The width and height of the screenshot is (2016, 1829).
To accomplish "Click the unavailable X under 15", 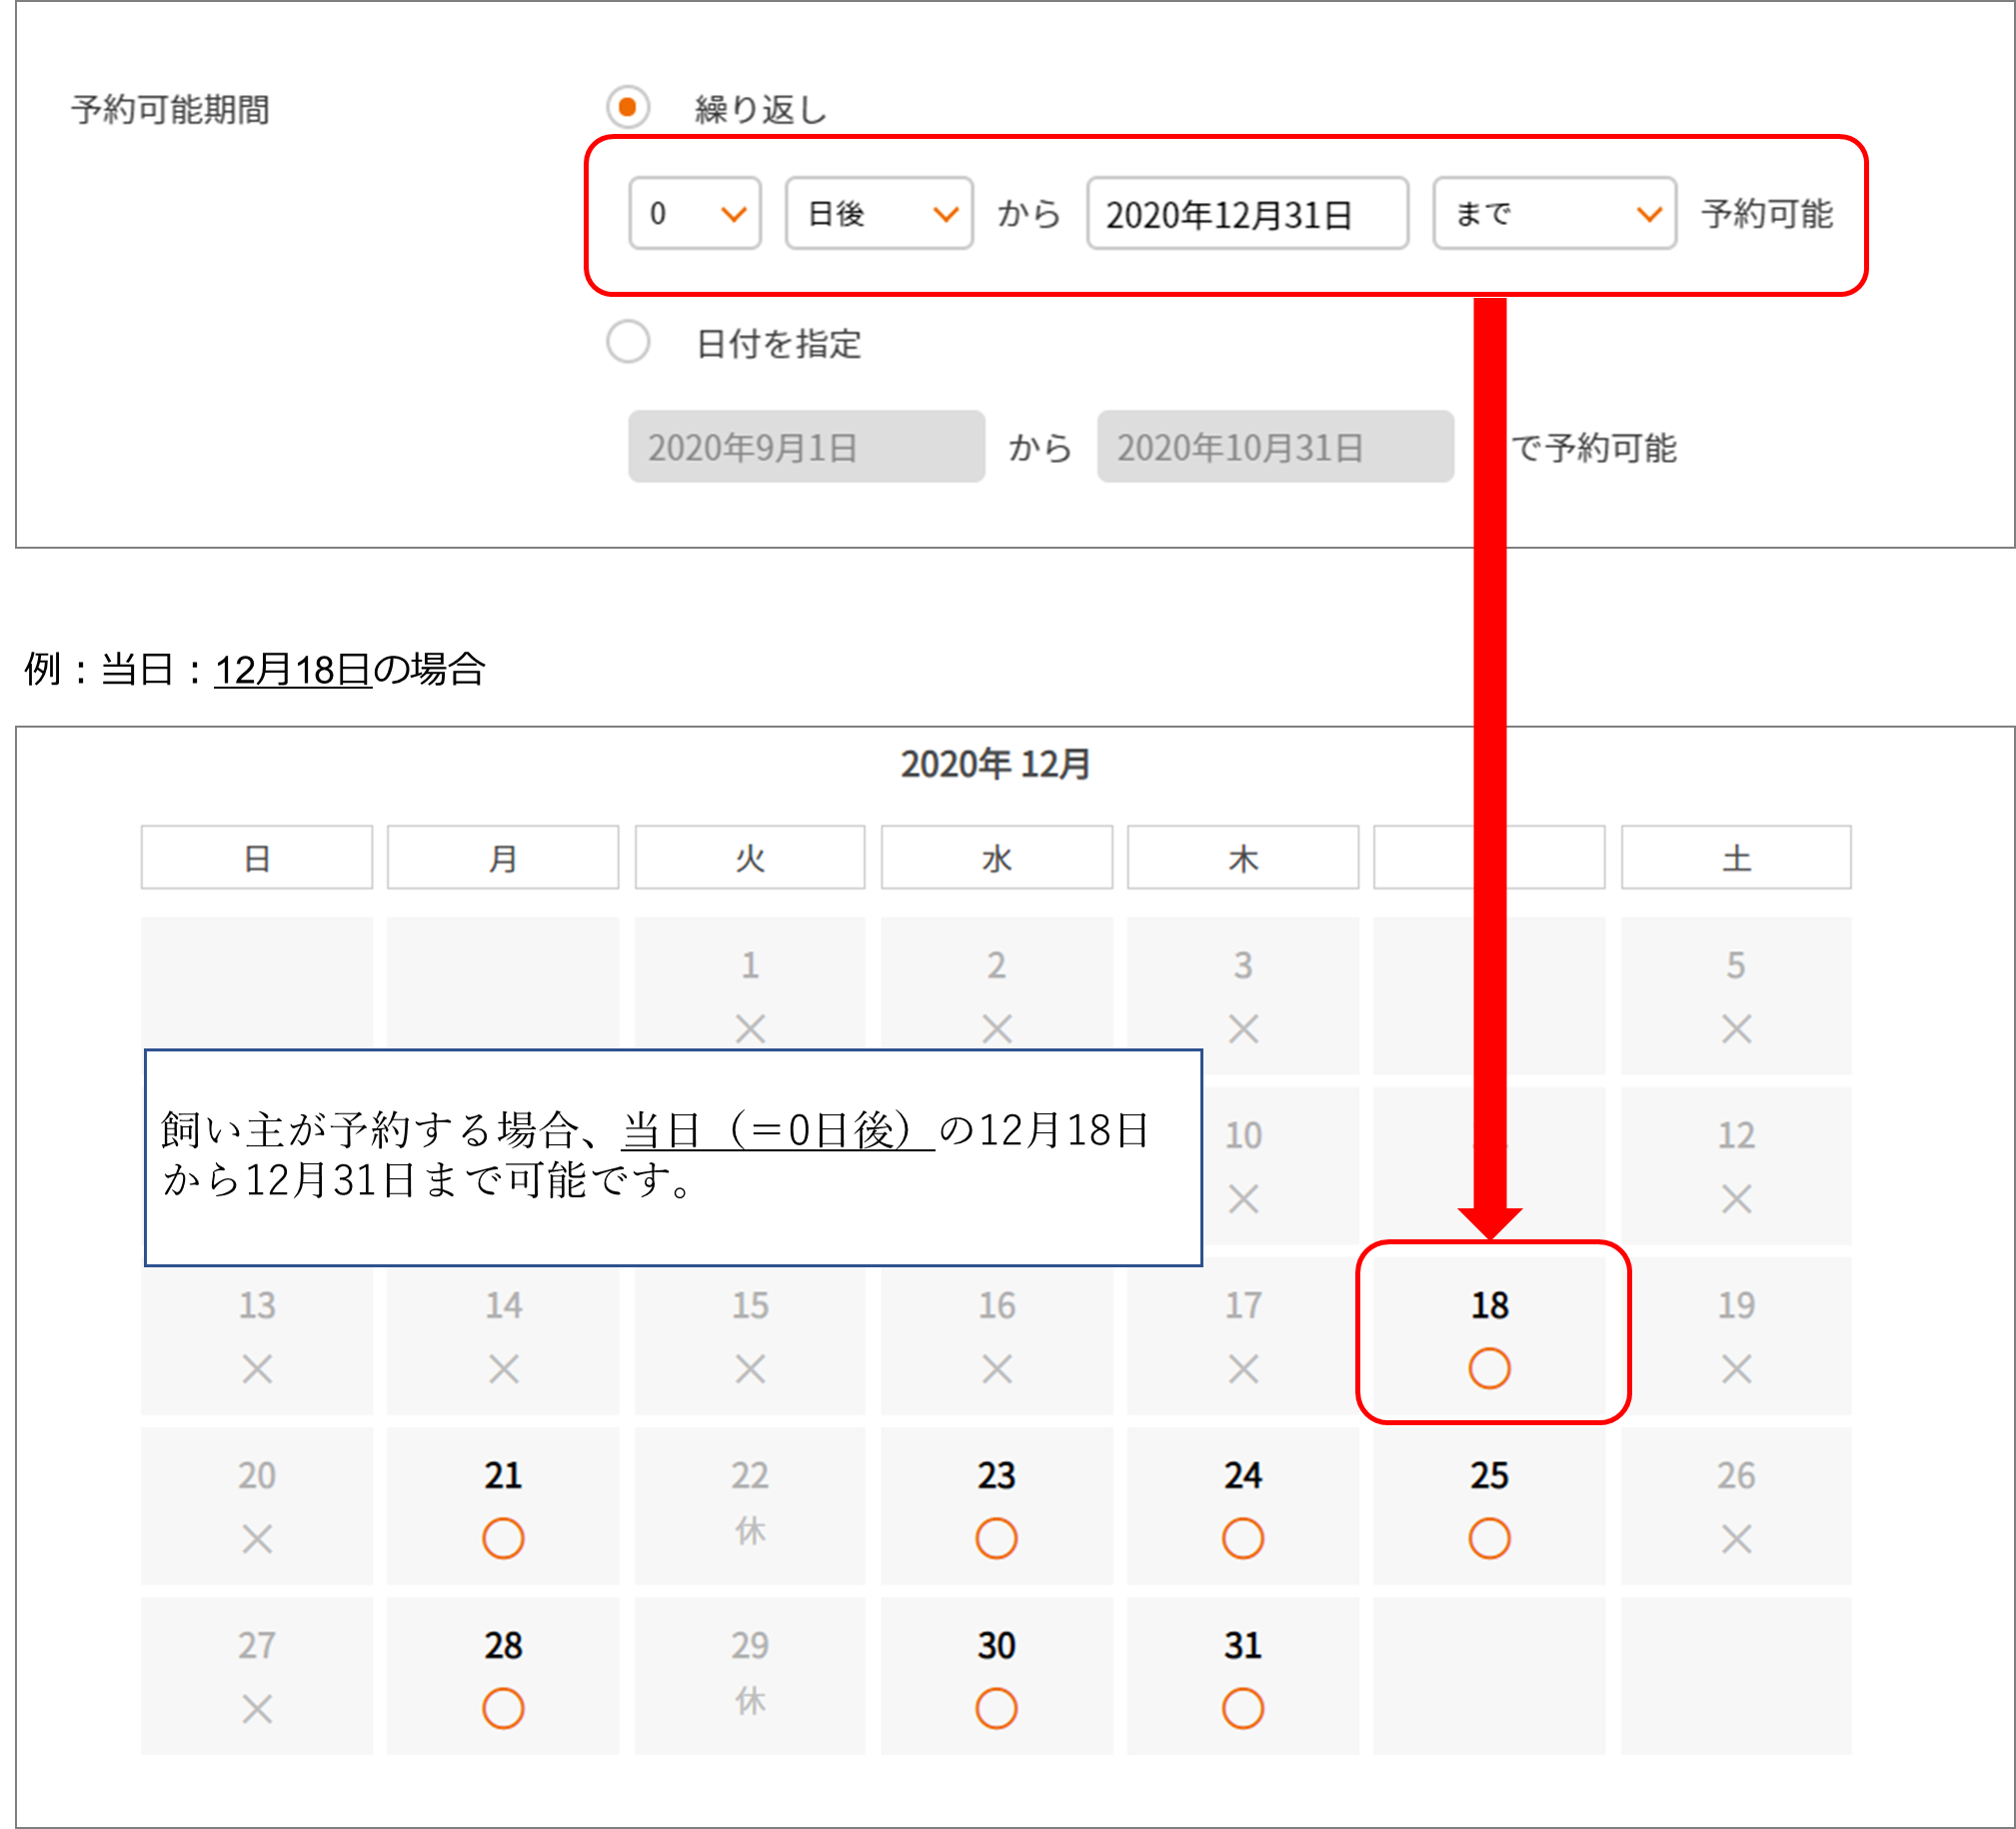I will [750, 1369].
